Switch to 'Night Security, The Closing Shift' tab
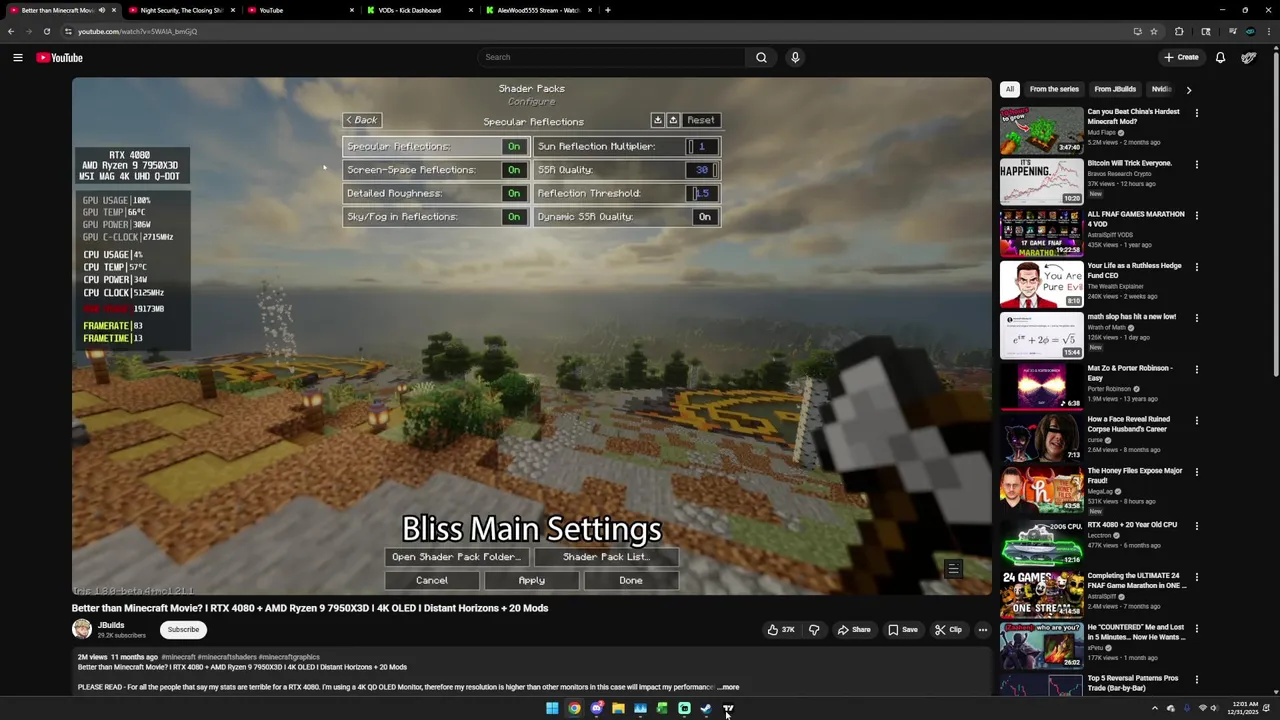Screen dimensions: 1280x720 click(179, 10)
